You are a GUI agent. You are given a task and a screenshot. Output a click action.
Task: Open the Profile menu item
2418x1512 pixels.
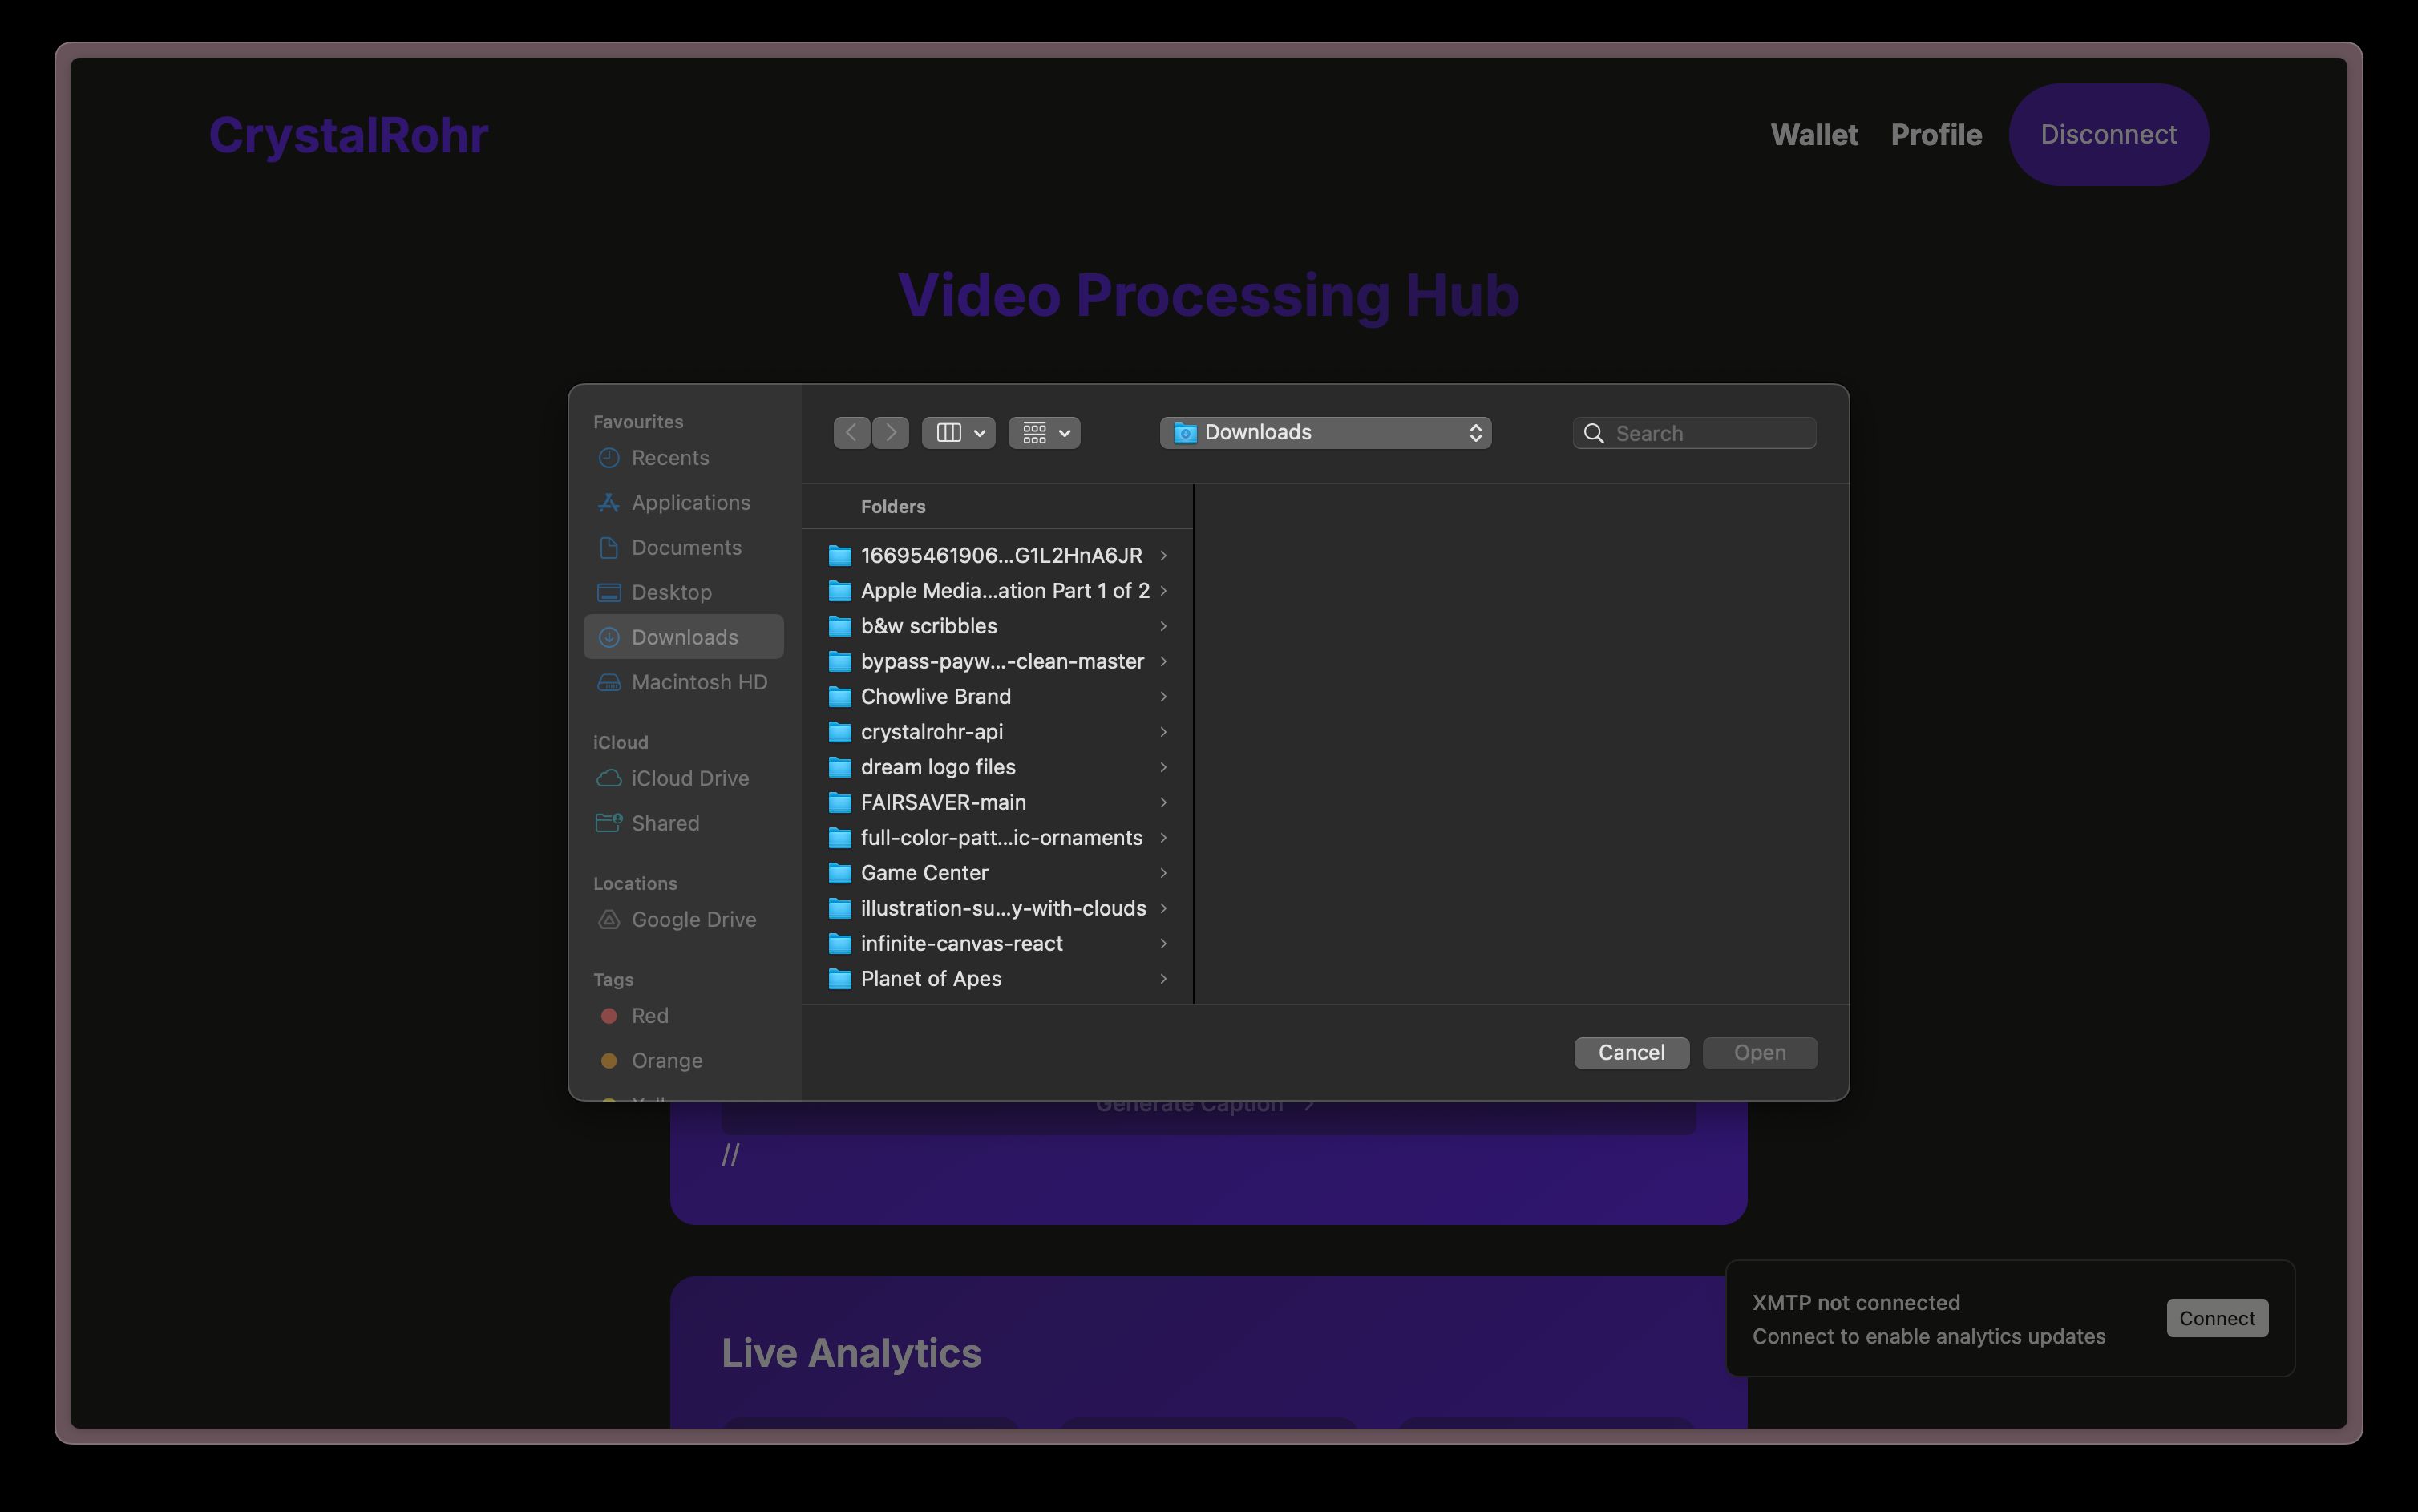(x=1937, y=134)
